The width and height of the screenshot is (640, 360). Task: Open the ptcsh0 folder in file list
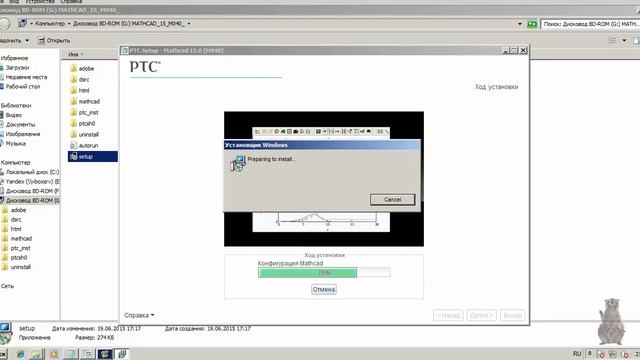click(82, 123)
